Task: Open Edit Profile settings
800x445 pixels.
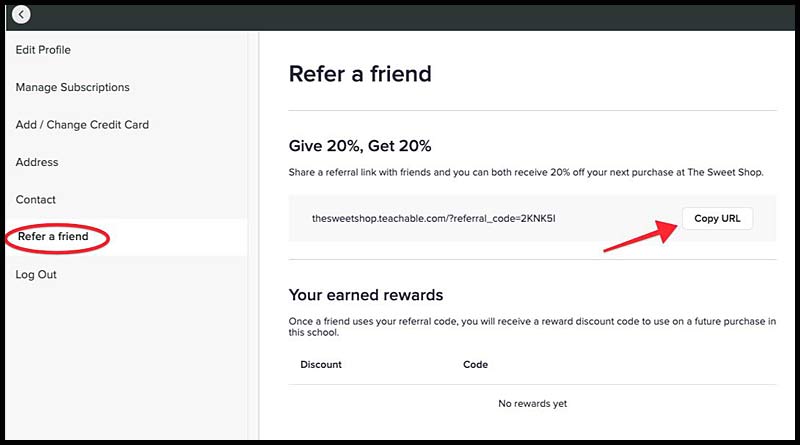Action: coord(43,50)
